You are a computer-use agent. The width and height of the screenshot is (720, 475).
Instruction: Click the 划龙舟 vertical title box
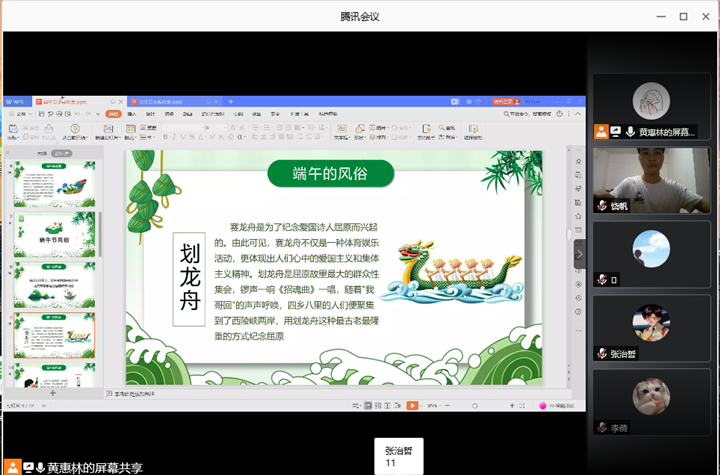(189, 279)
